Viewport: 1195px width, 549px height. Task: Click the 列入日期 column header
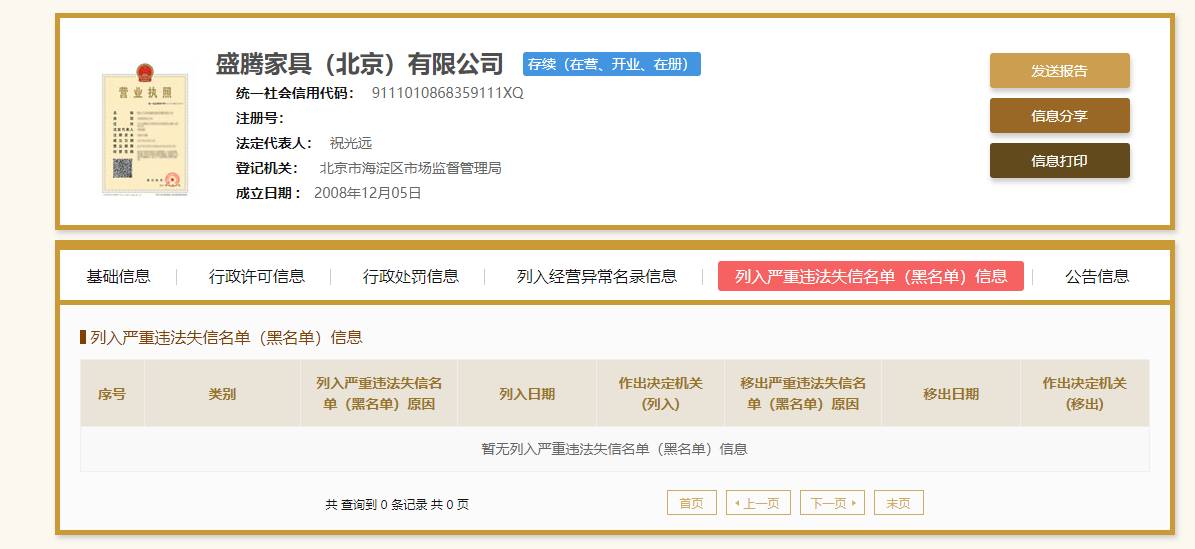[527, 393]
